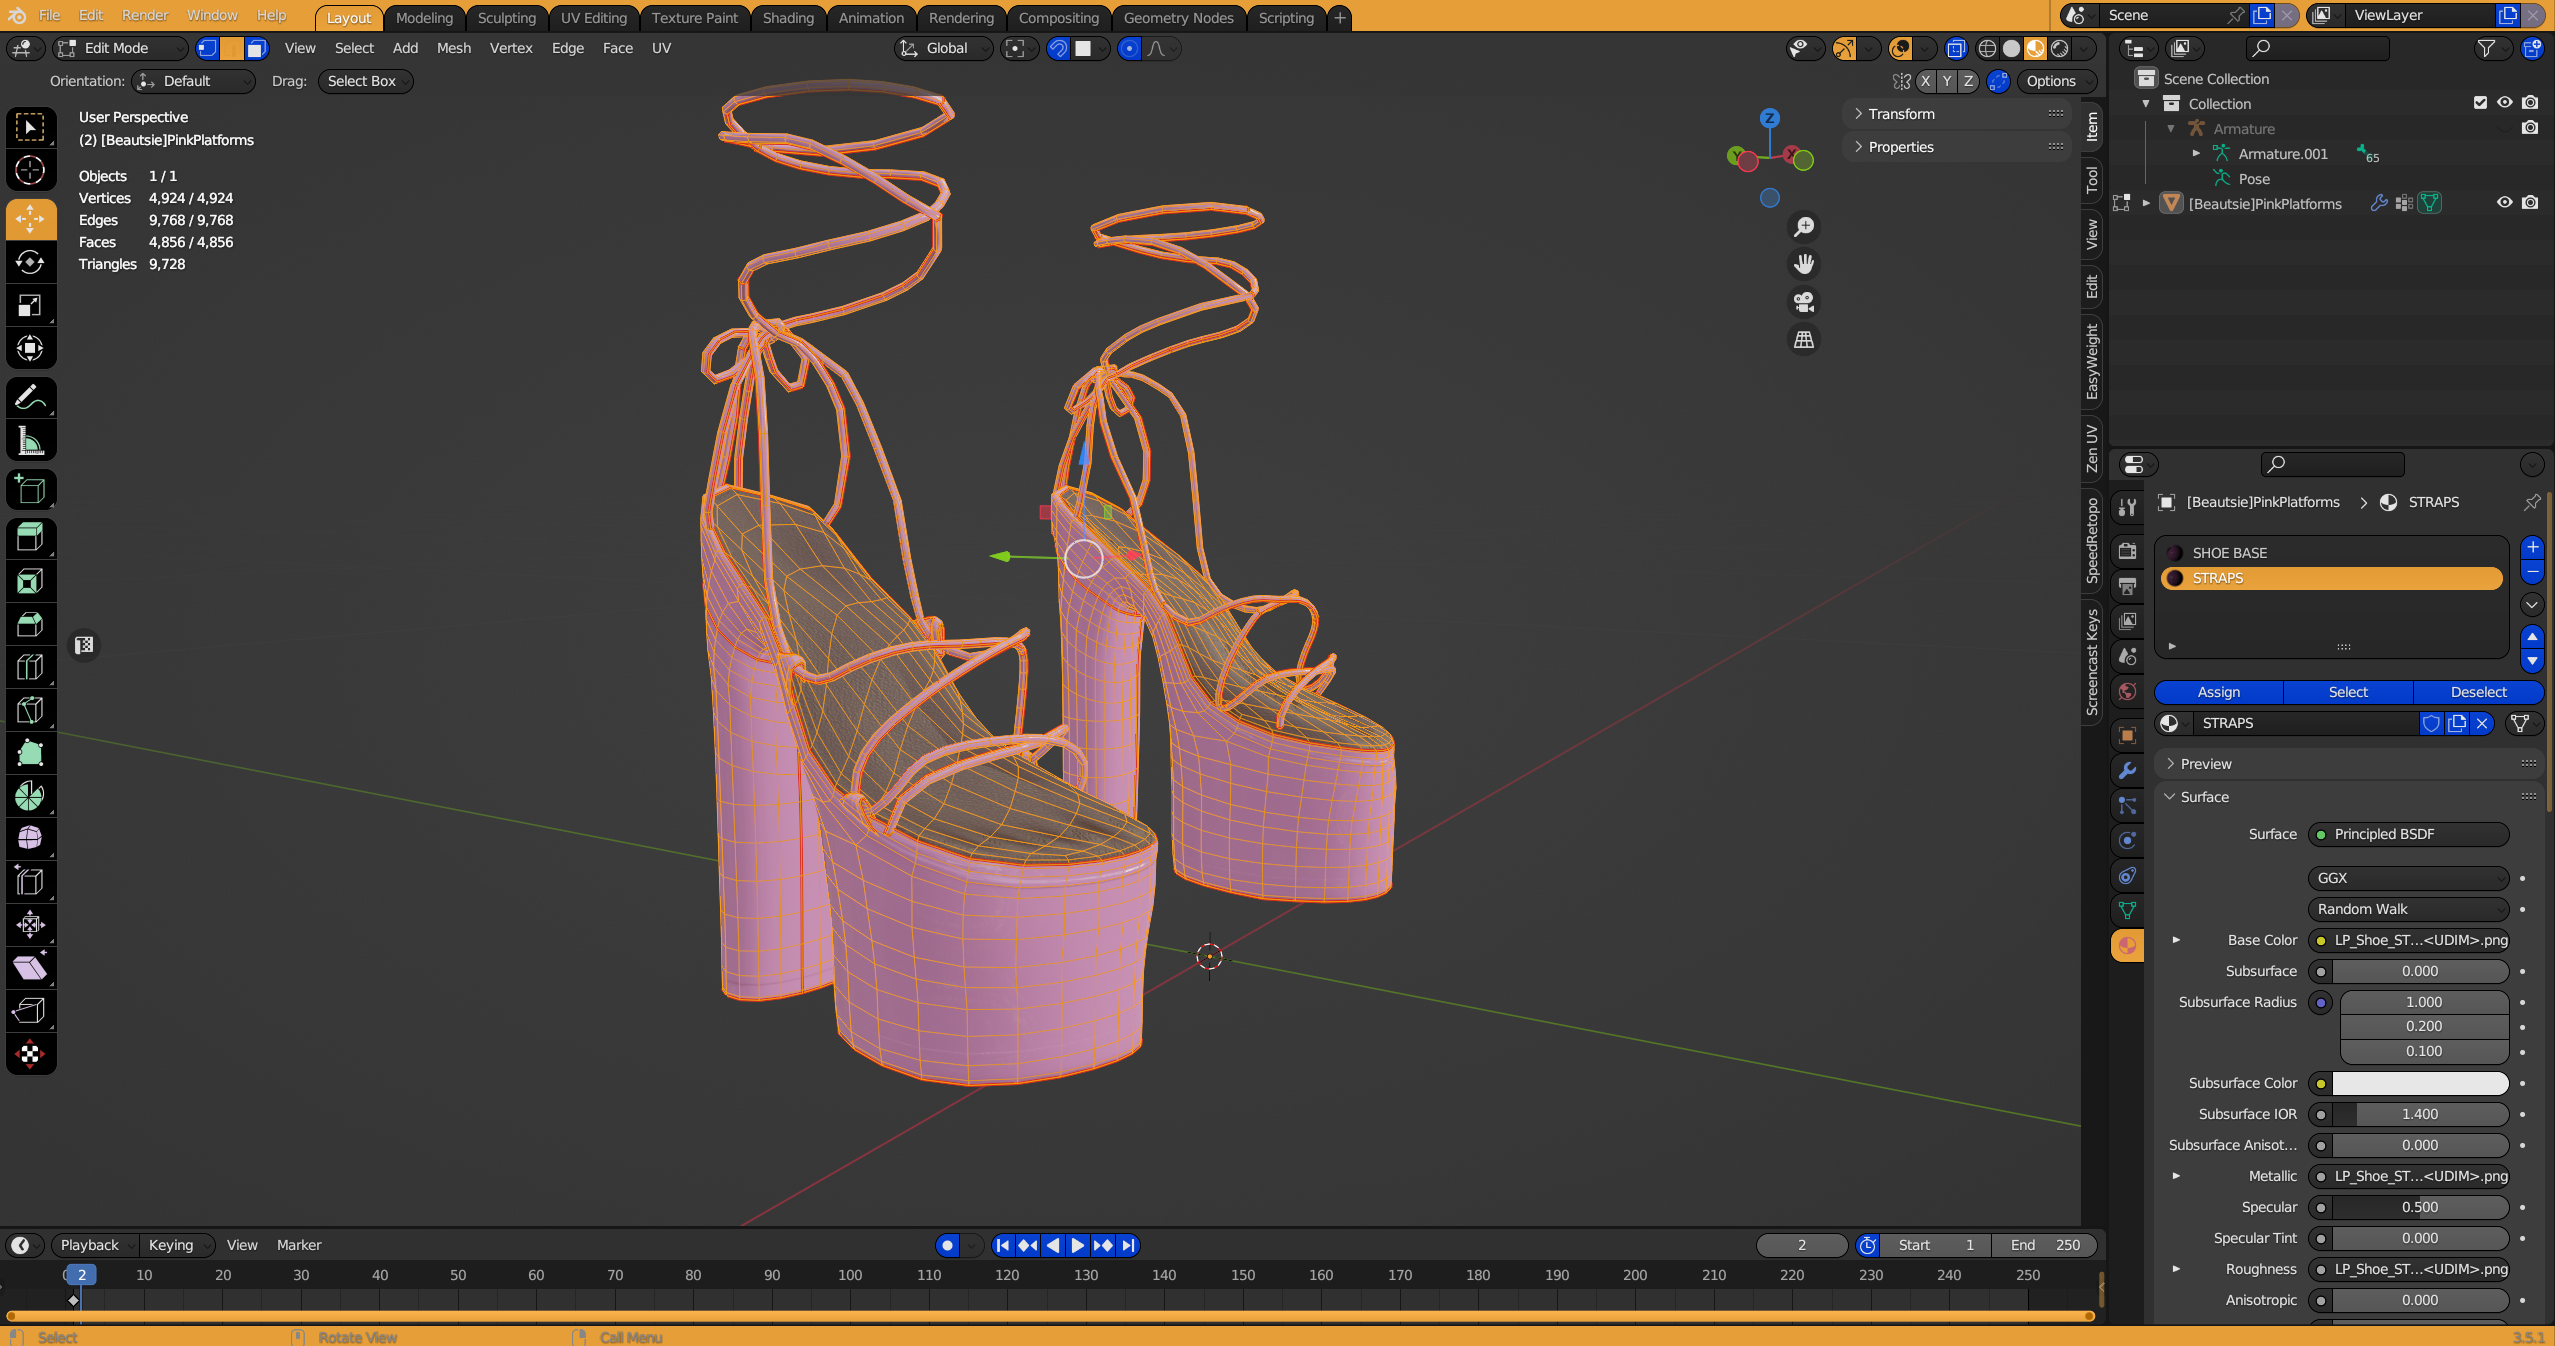Screen dimensions: 2555x1346
Task: Hide Collection with its eye icon
Action: pyautogui.click(x=2505, y=103)
